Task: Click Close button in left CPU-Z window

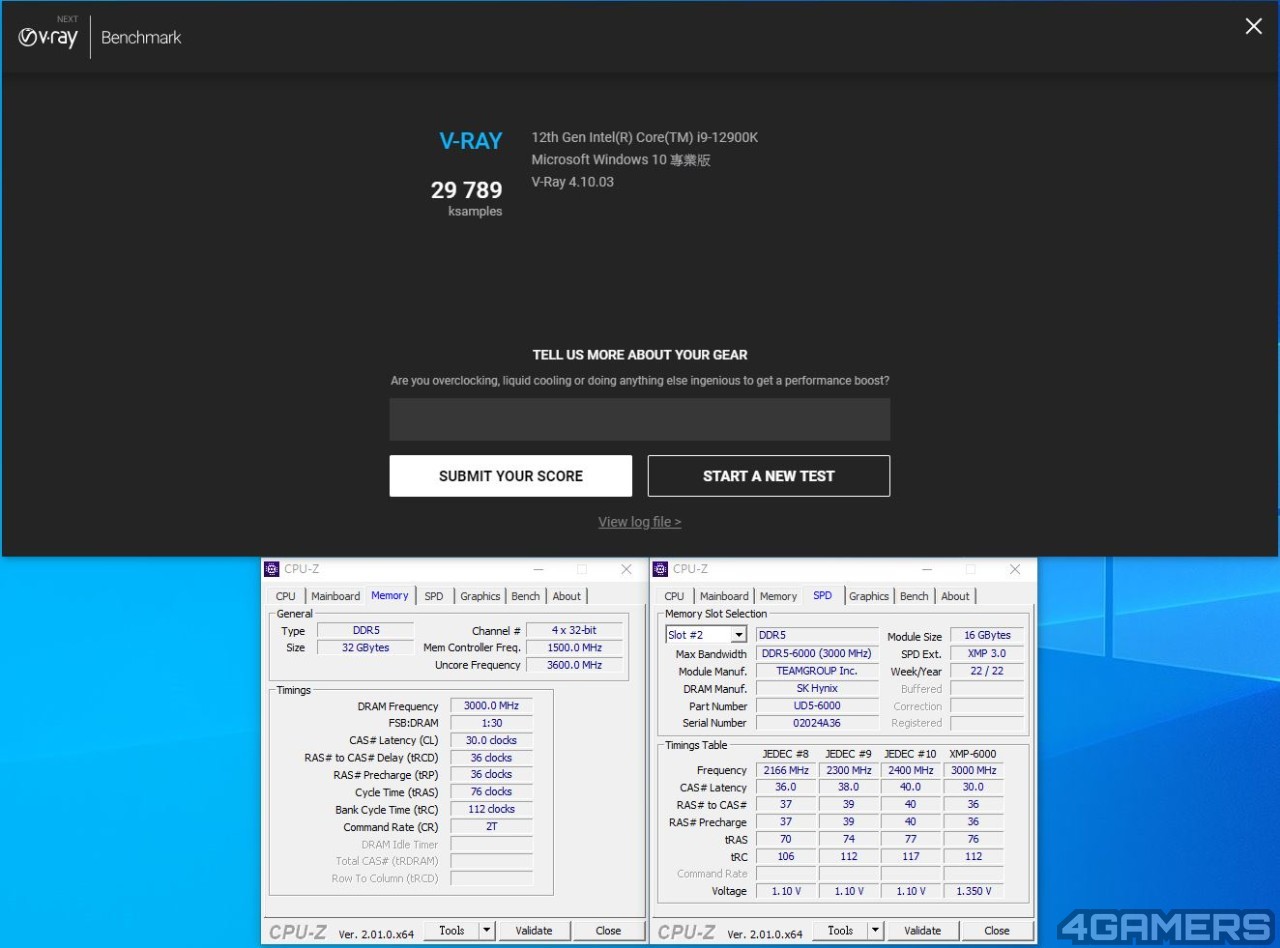Action: 608,930
